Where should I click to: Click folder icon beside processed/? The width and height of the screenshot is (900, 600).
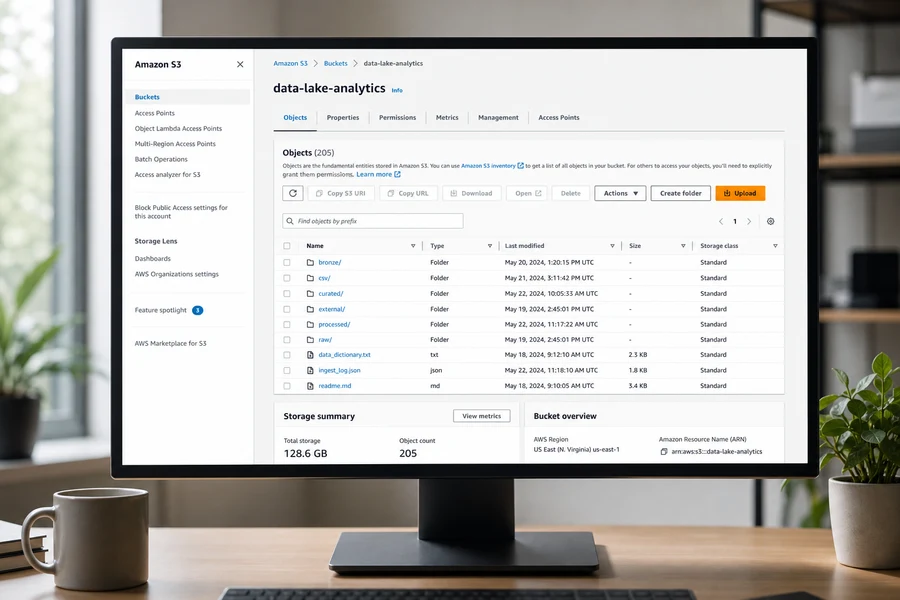(310, 324)
